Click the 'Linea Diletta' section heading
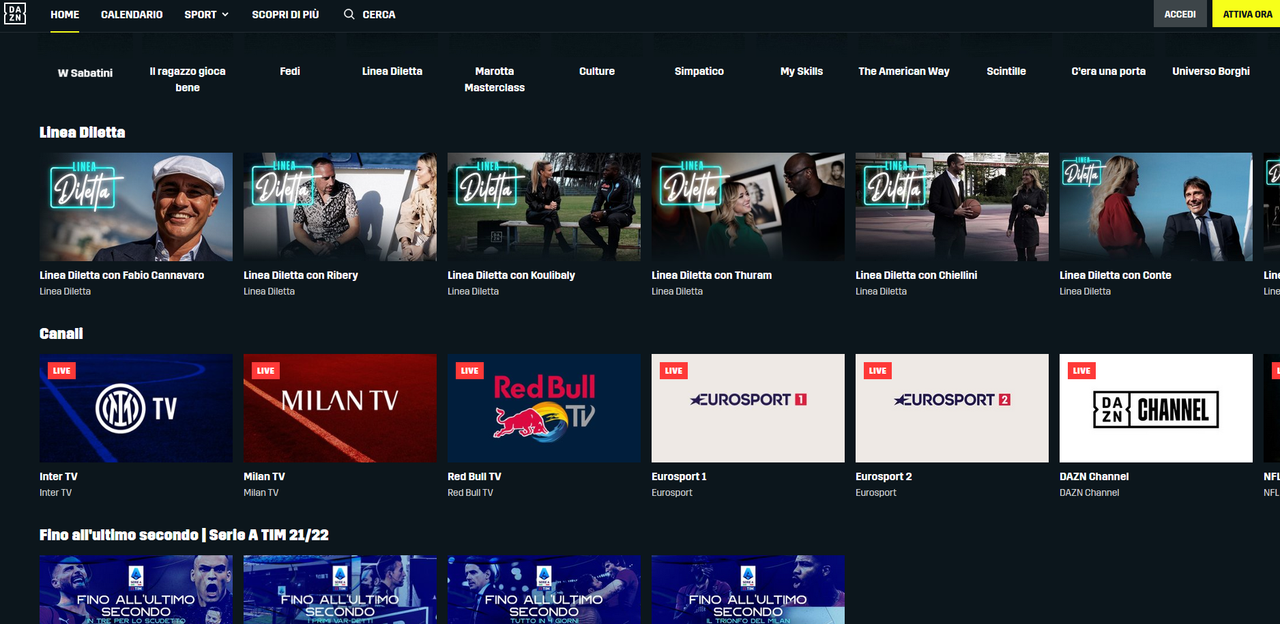 tap(82, 133)
